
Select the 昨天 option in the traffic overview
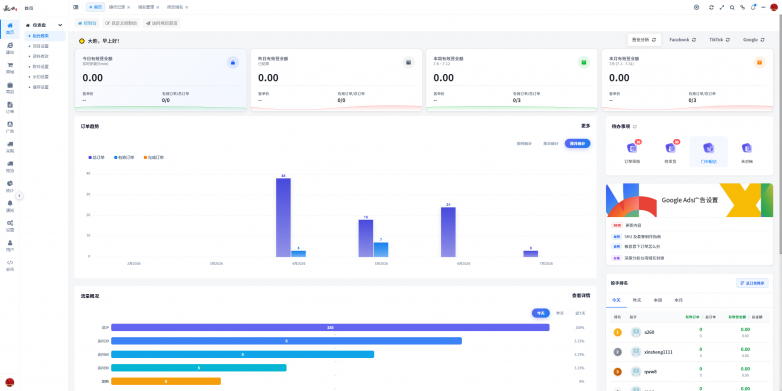point(560,313)
